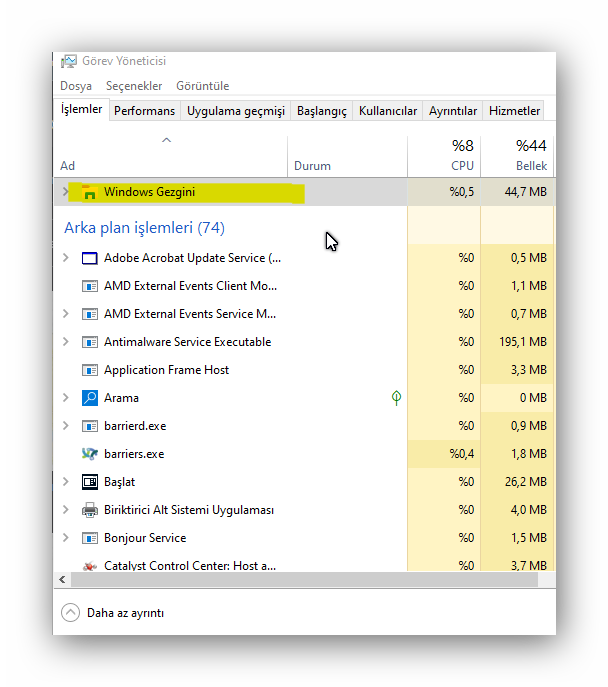
Task: Expand the Başlat process row
Action: tap(65, 482)
